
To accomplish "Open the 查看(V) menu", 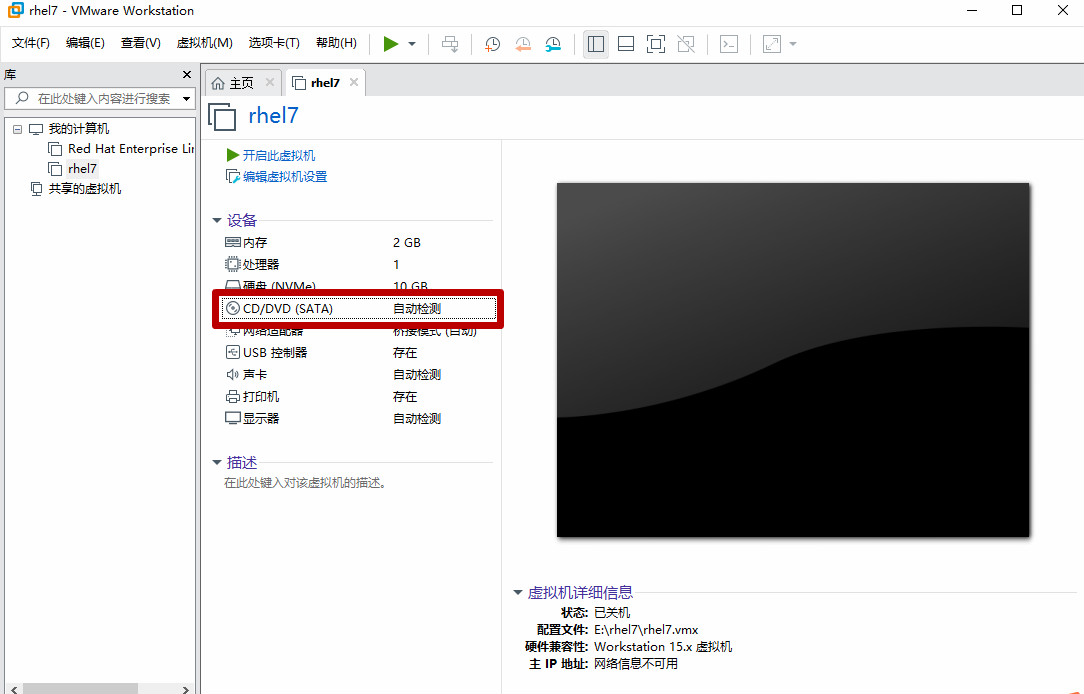I will click(140, 43).
